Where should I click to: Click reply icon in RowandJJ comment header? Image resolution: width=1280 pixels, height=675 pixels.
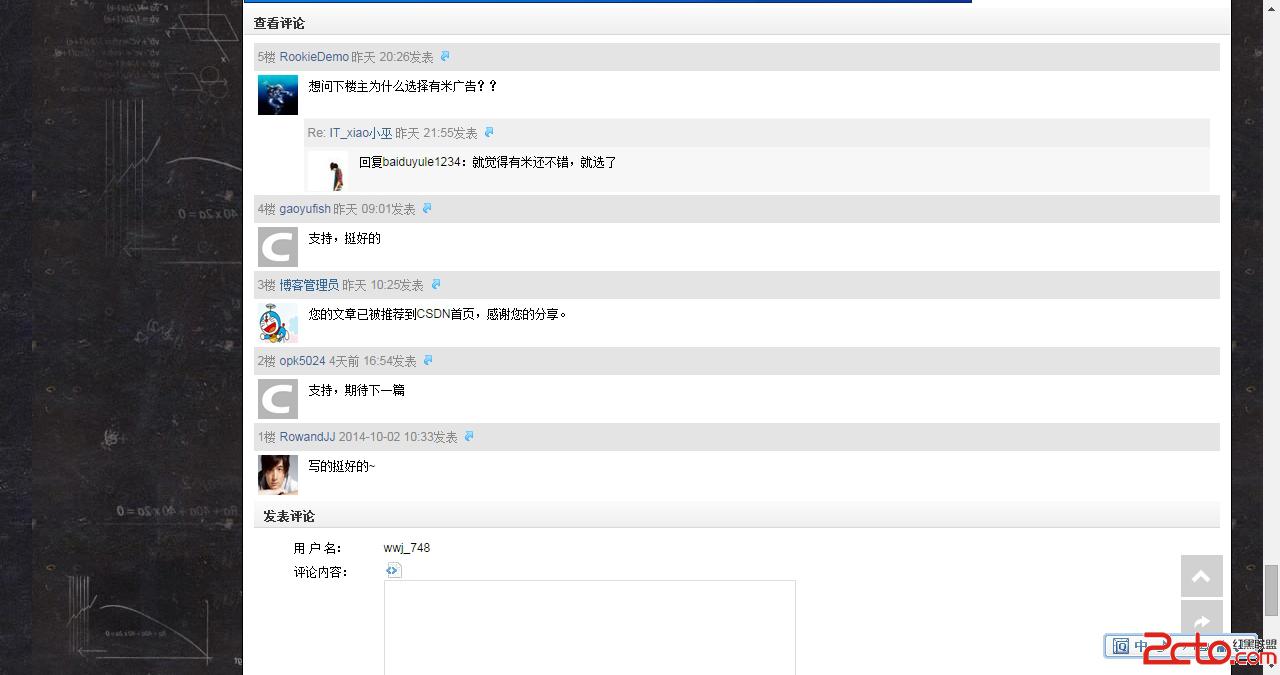(x=469, y=437)
